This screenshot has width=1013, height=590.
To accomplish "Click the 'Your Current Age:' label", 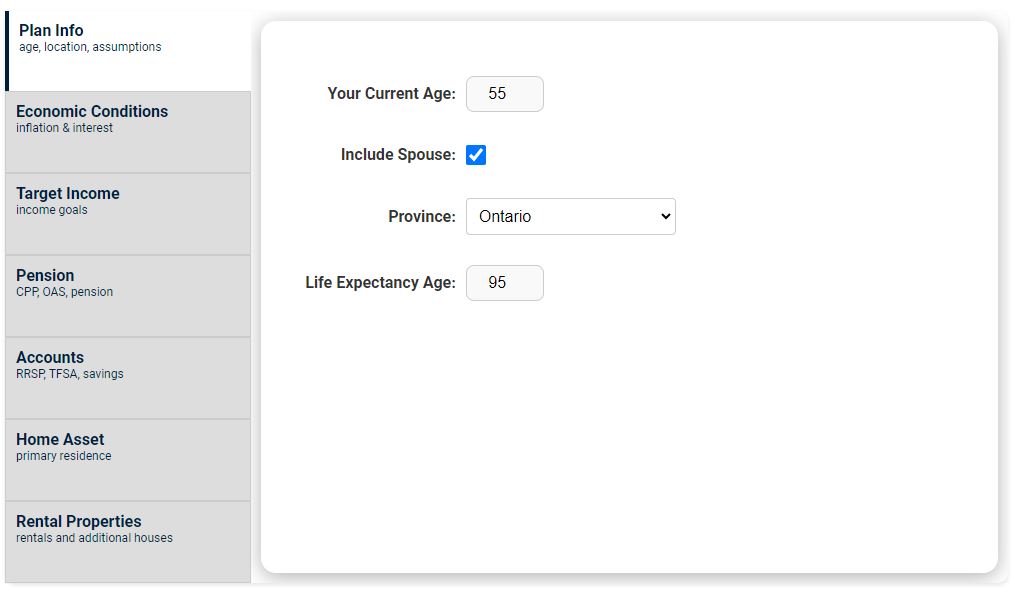I will point(391,94).
